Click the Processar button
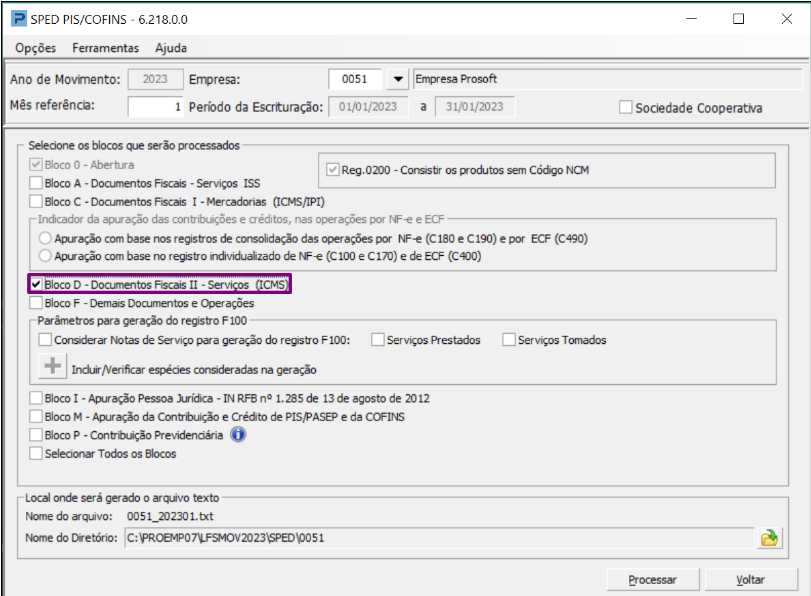The image size is (811, 596). pos(653,579)
